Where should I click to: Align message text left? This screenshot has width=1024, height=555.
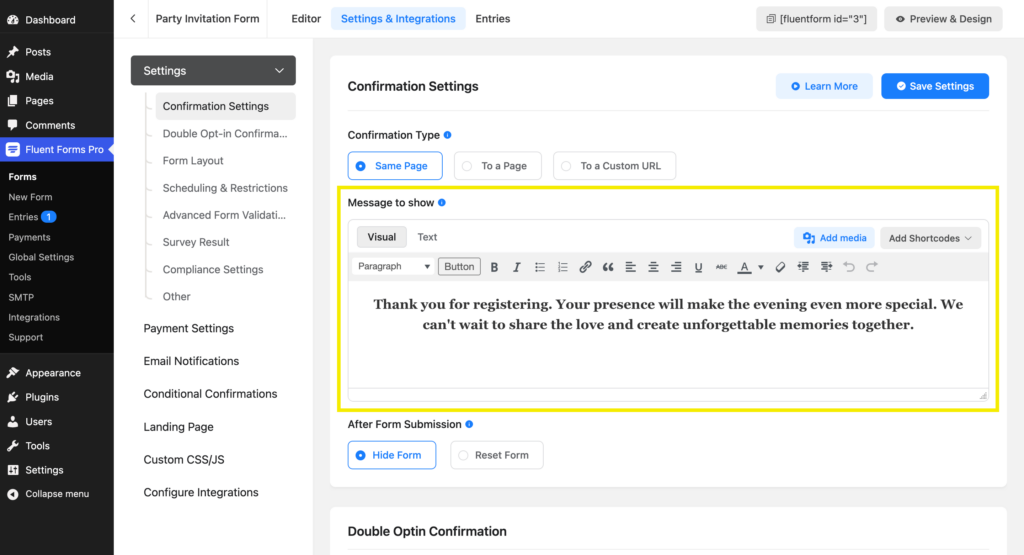[630, 267]
